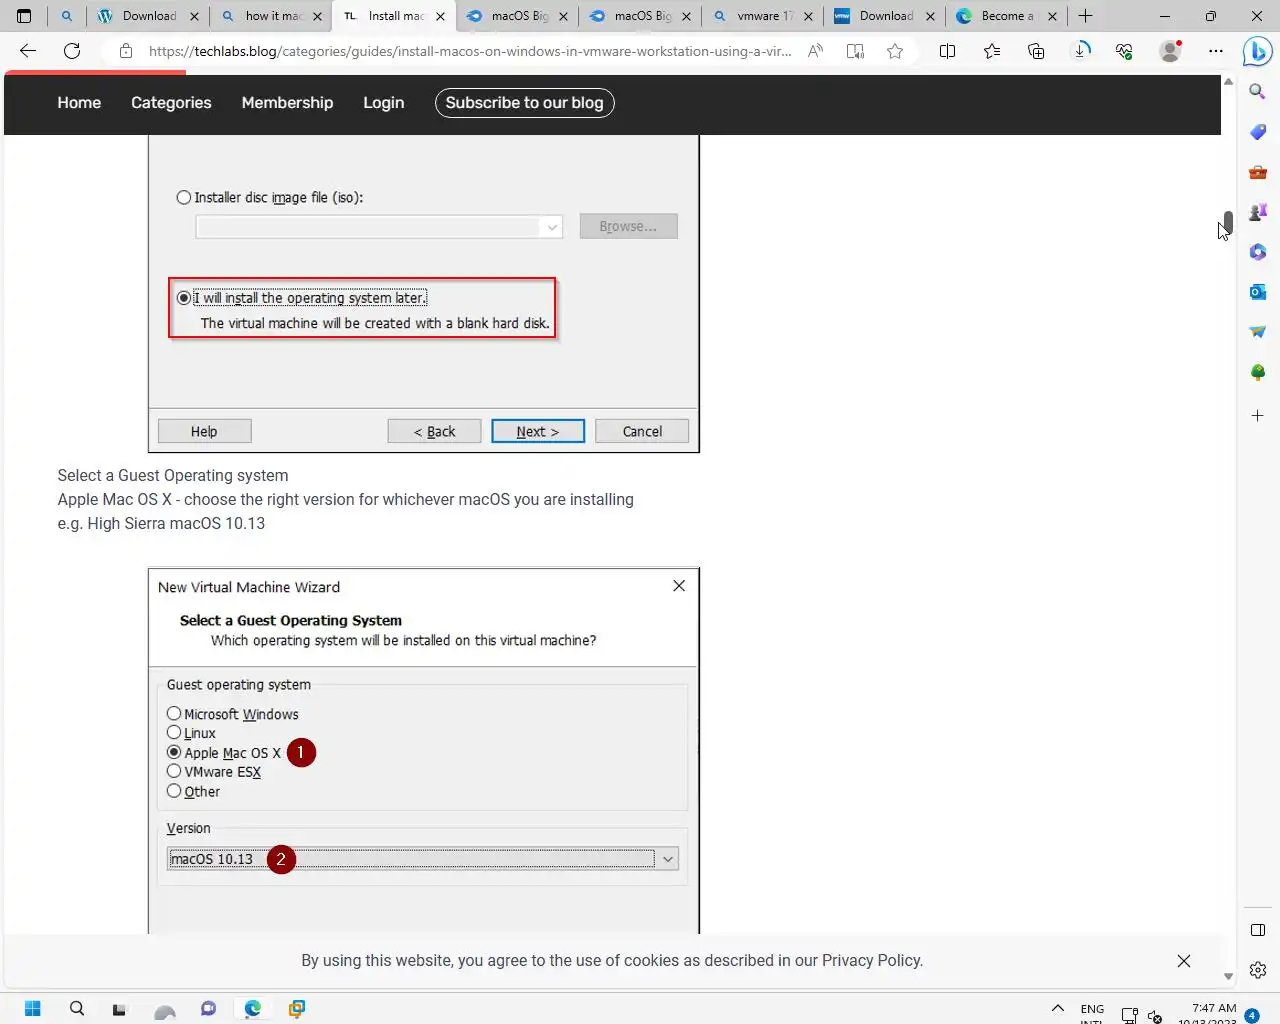The height and width of the screenshot is (1024, 1280).
Task: Click the Browse... button
Action: click(628, 227)
